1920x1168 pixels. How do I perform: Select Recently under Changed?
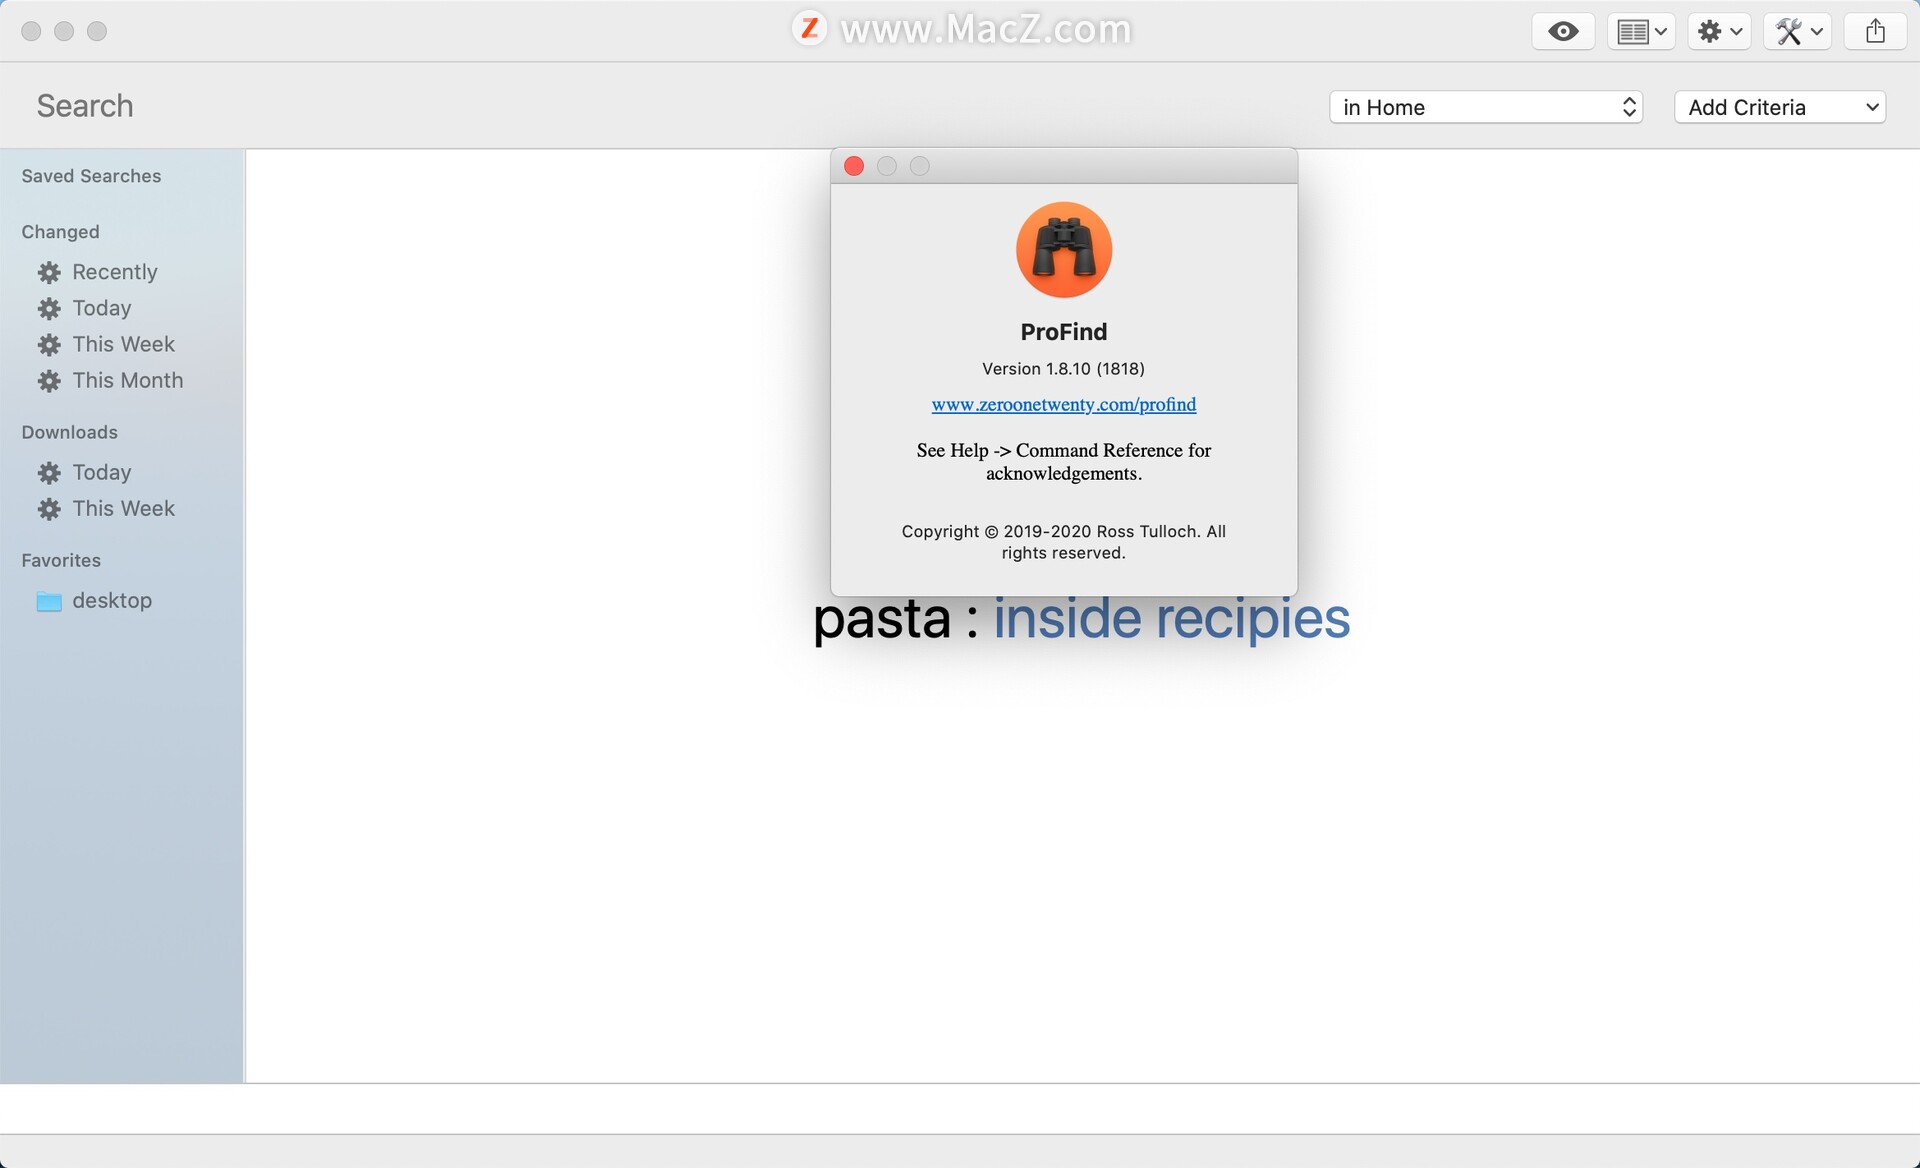[115, 272]
